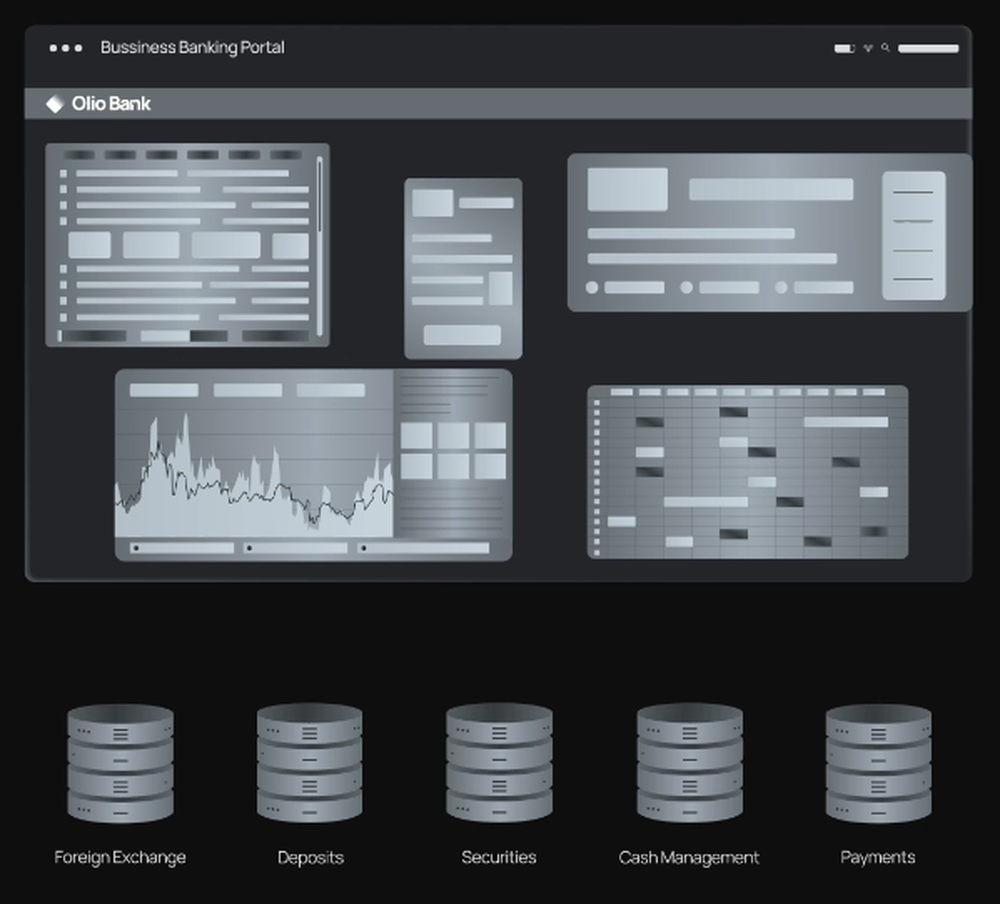Open the chevron dropdown next to the battery

868,47
